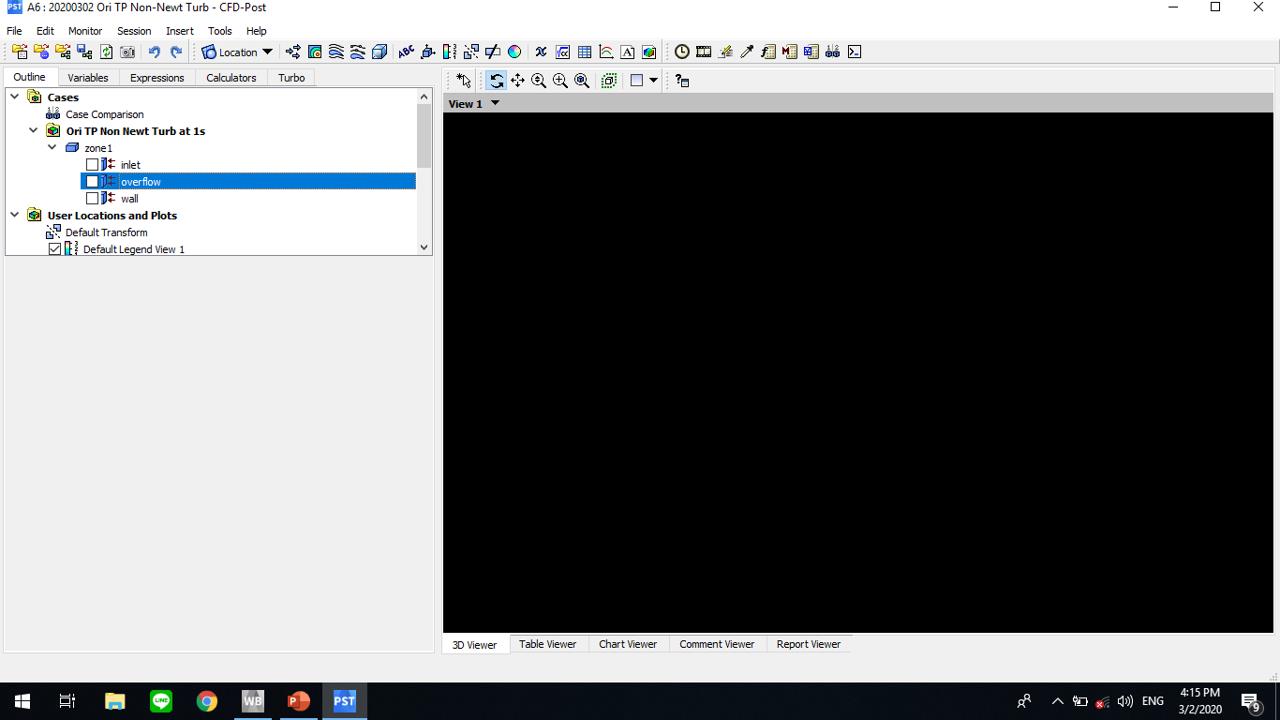Insert a Chart
This screenshot has width=1280, height=720.
[606, 52]
